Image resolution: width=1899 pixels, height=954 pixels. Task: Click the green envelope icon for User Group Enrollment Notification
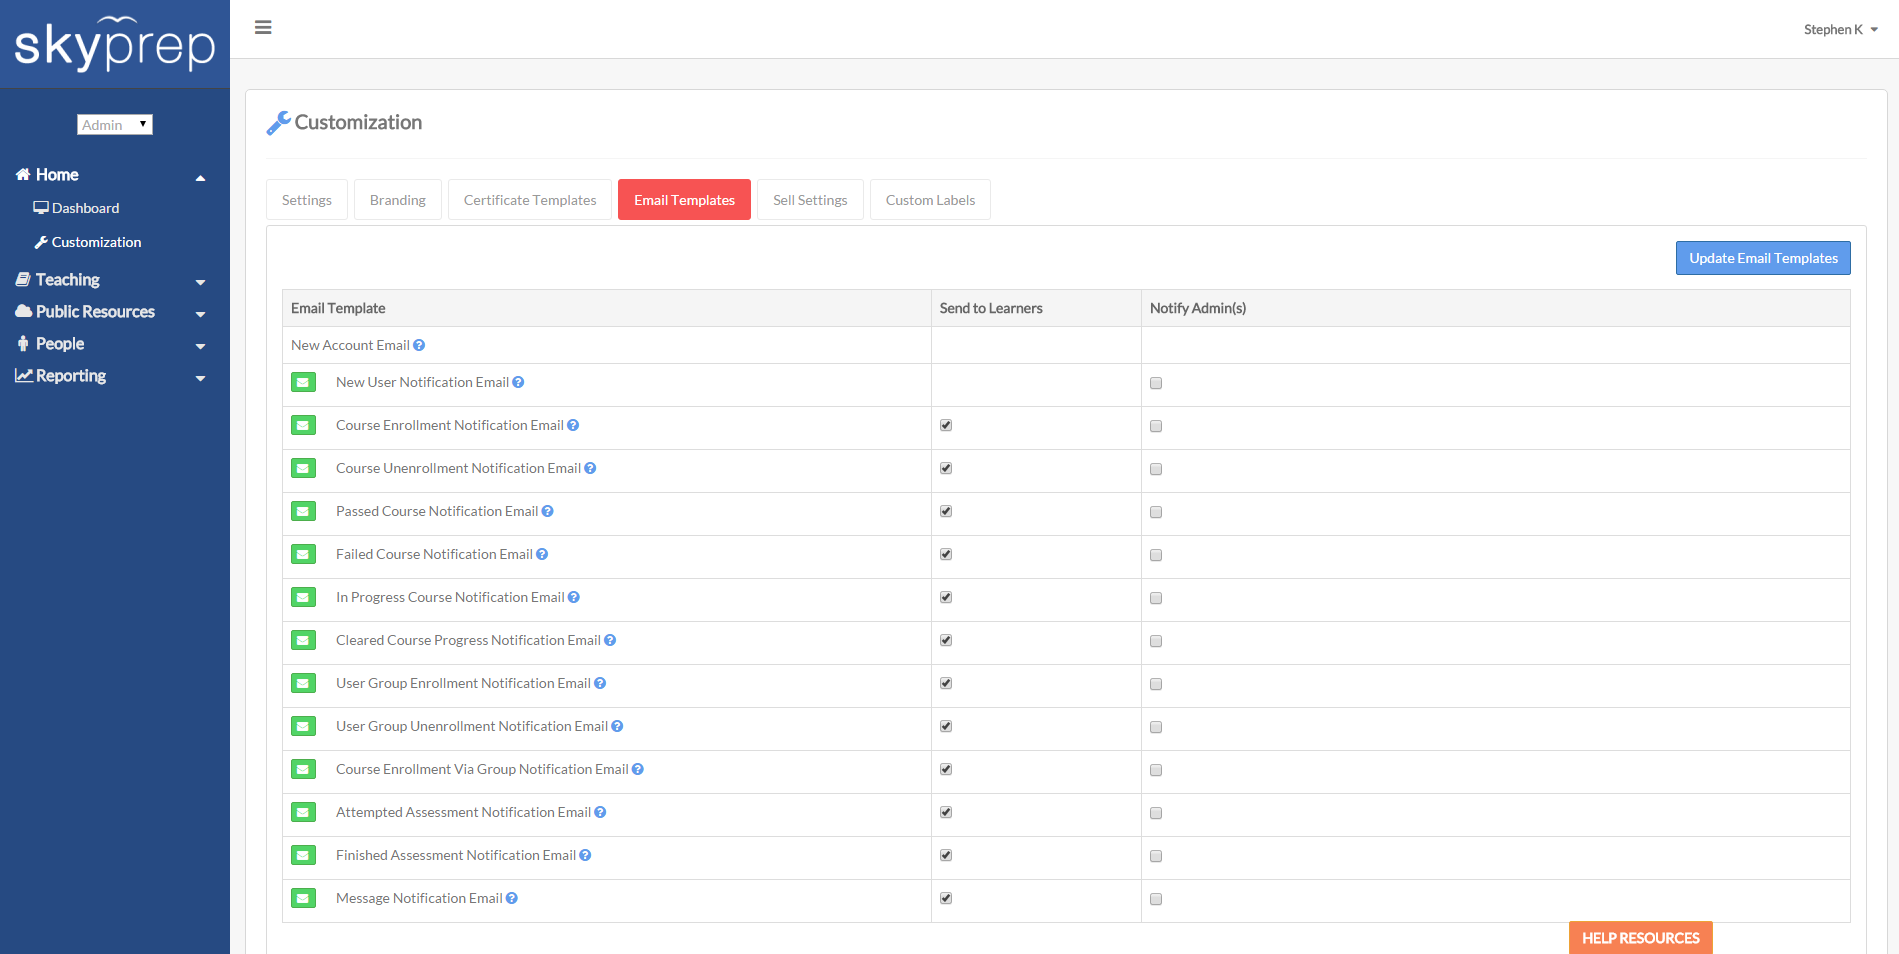tap(303, 683)
